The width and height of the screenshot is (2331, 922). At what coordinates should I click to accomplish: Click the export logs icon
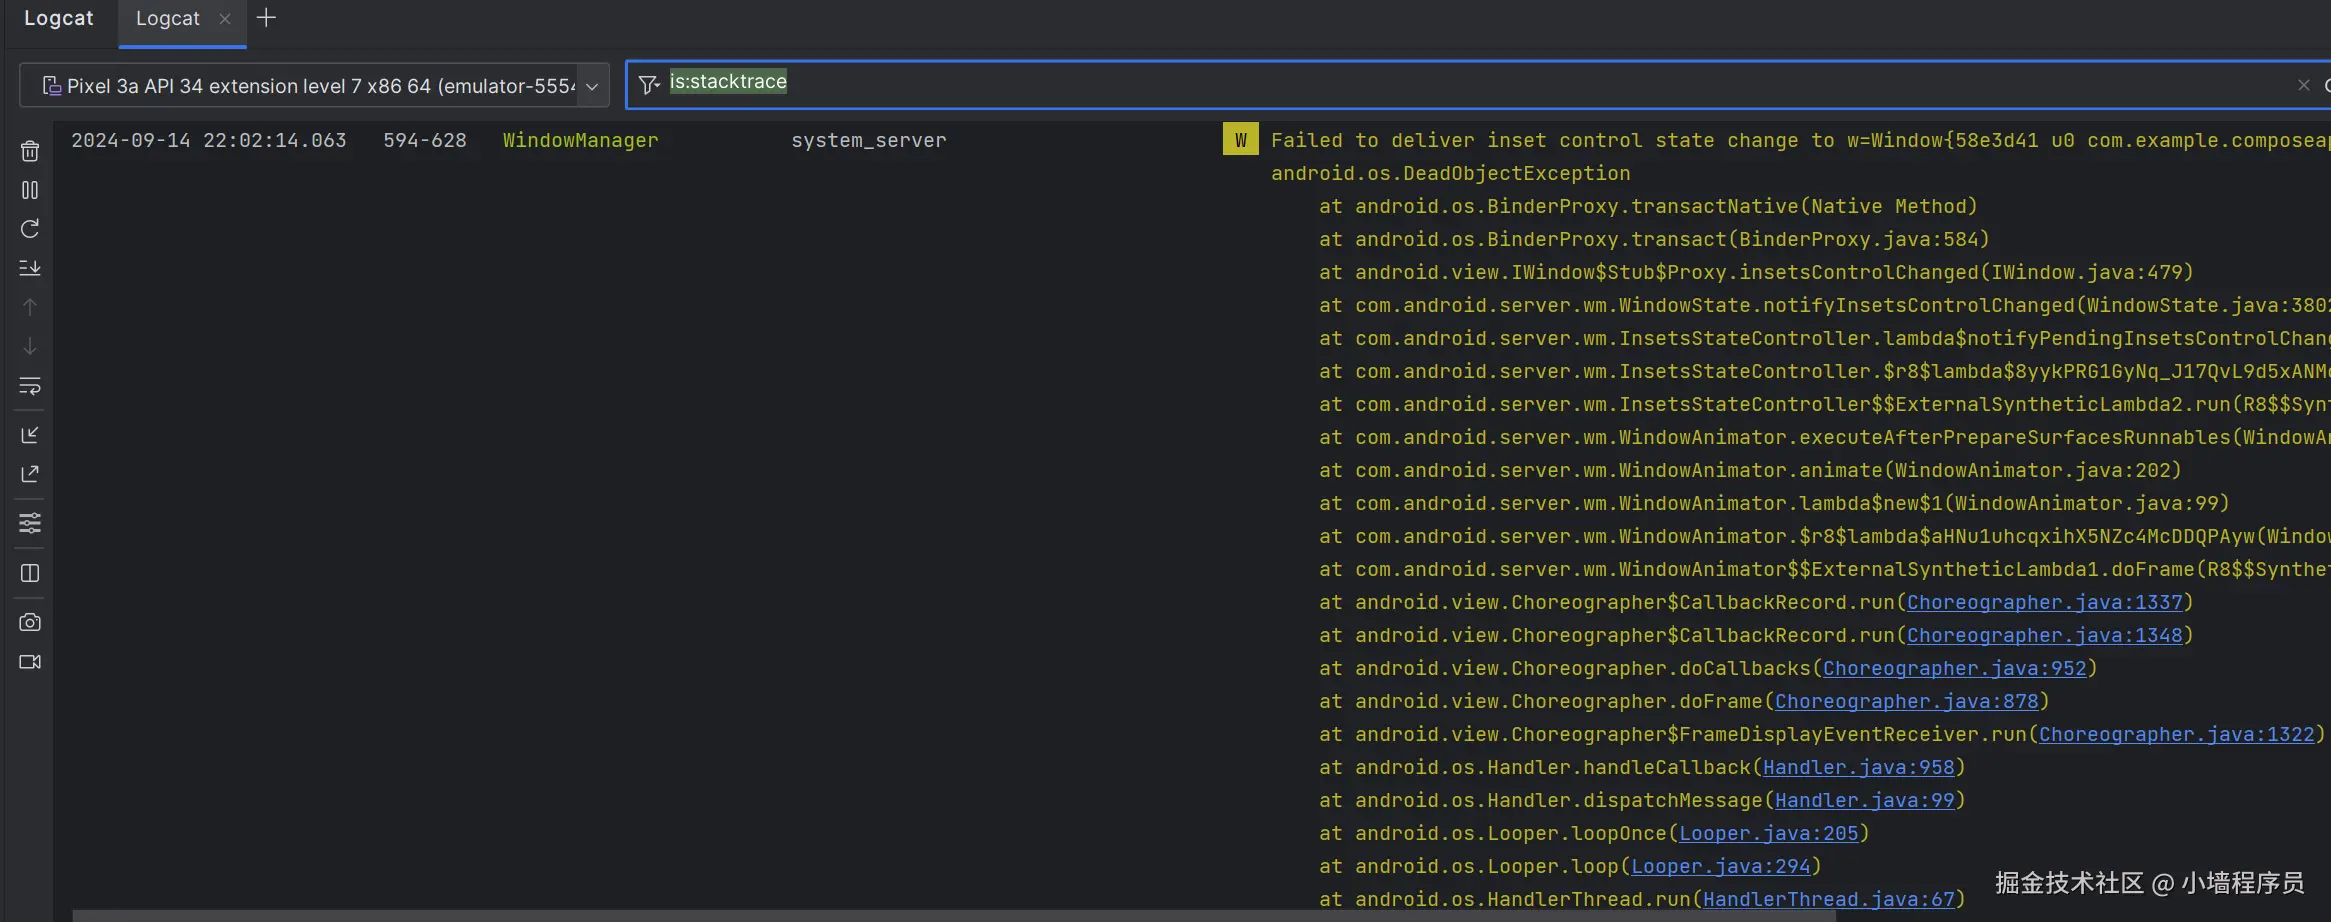30,474
